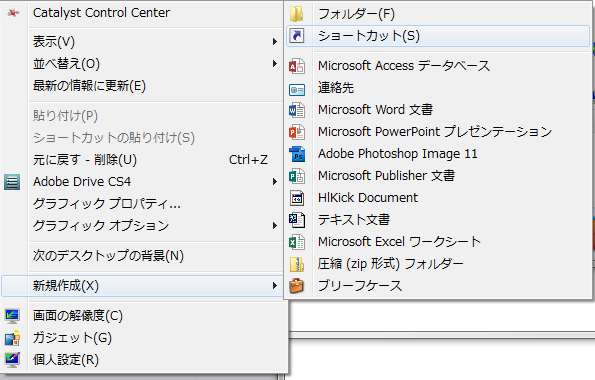Screen dimensions: 595x380
Task: Open 画面の解像度(C) settings
Action: 144,316
